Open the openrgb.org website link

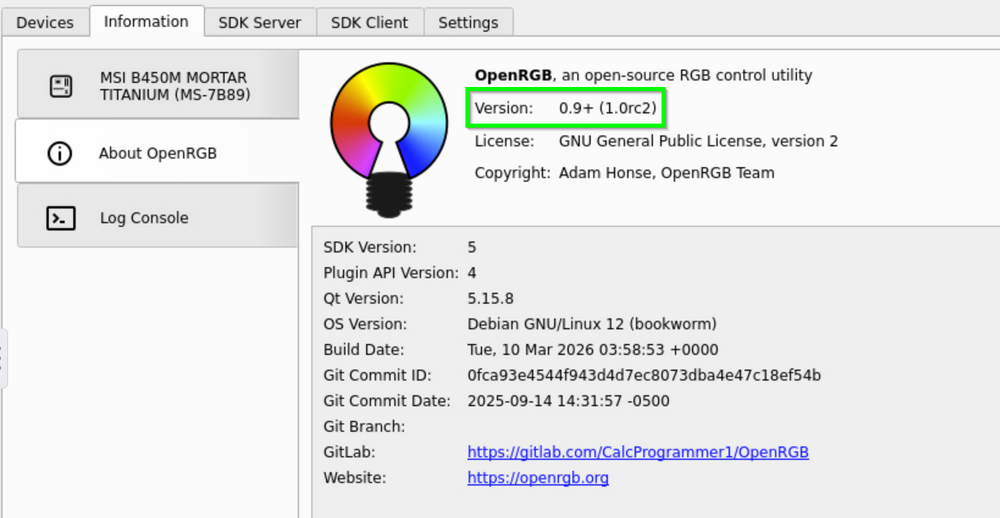pyautogui.click(x=538, y=478)
